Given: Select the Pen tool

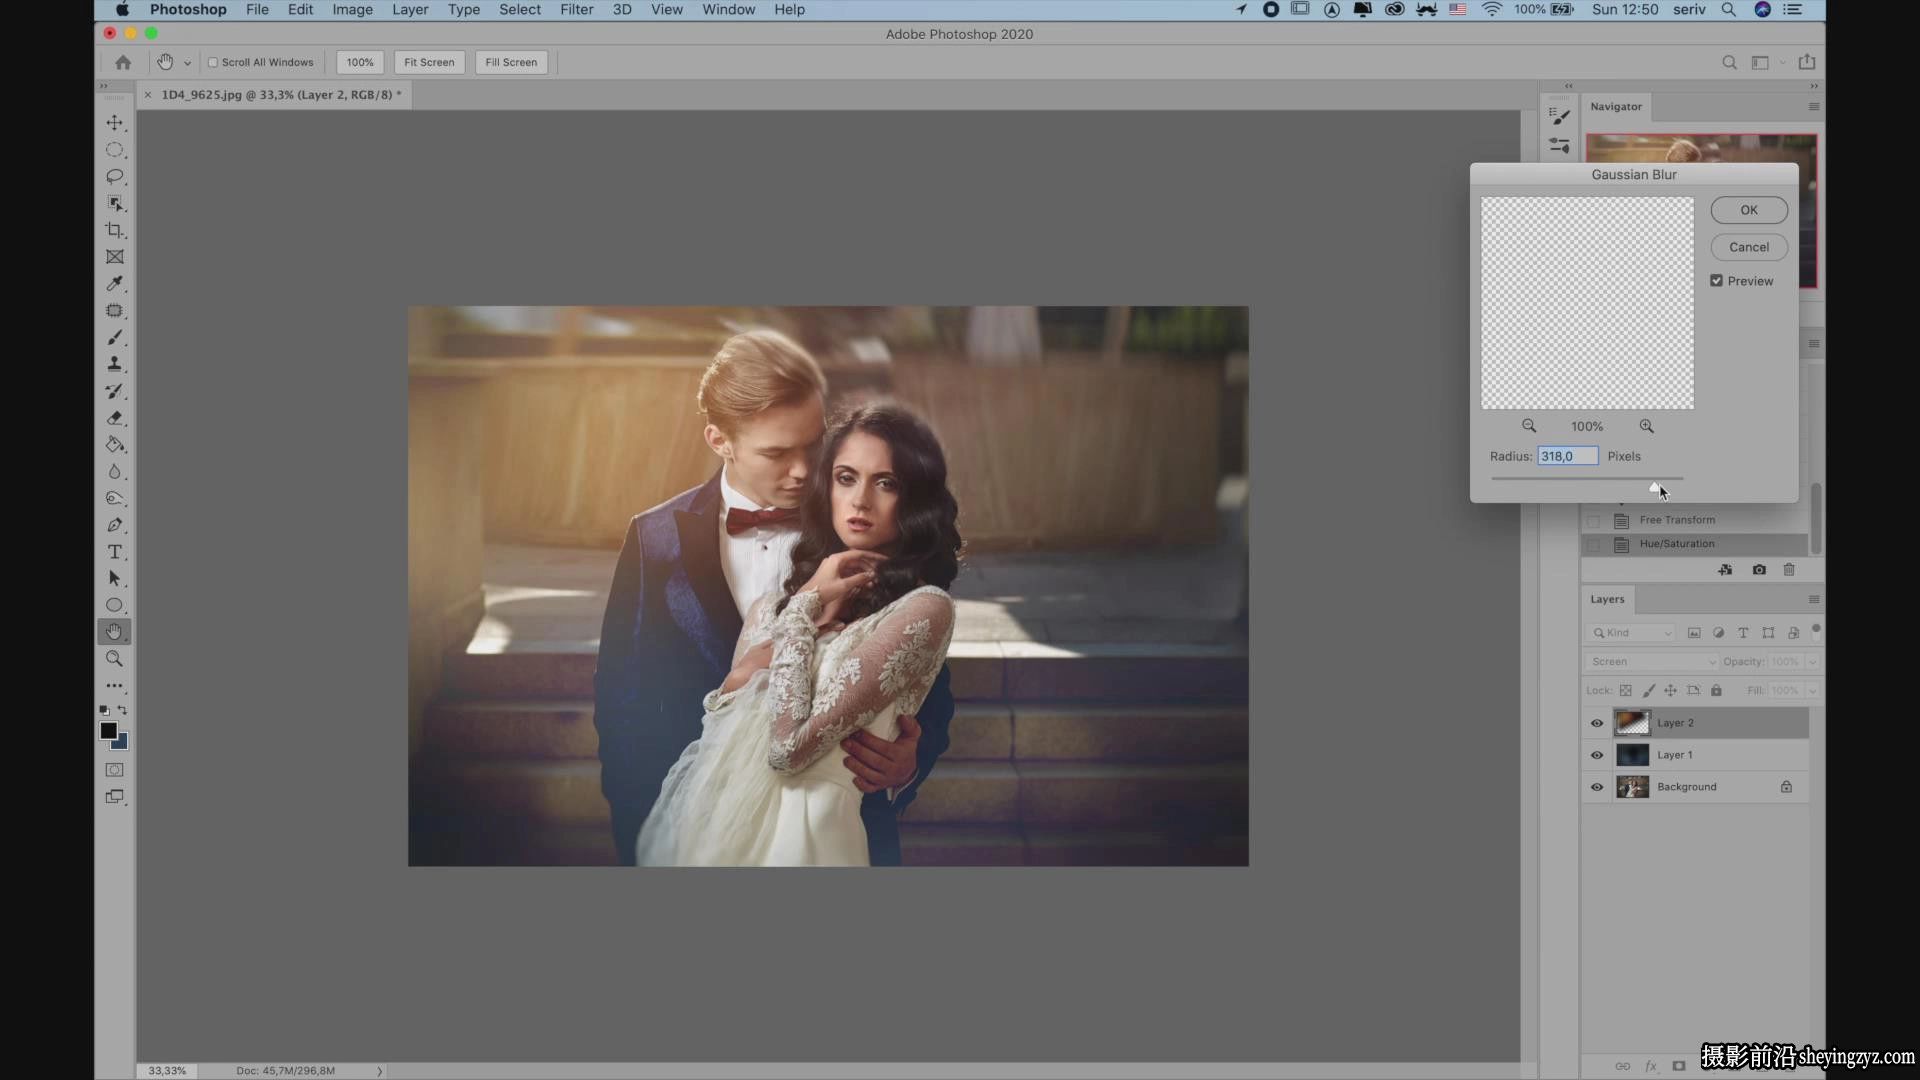Looking at the screenshot, I should [x=115, y=525].
